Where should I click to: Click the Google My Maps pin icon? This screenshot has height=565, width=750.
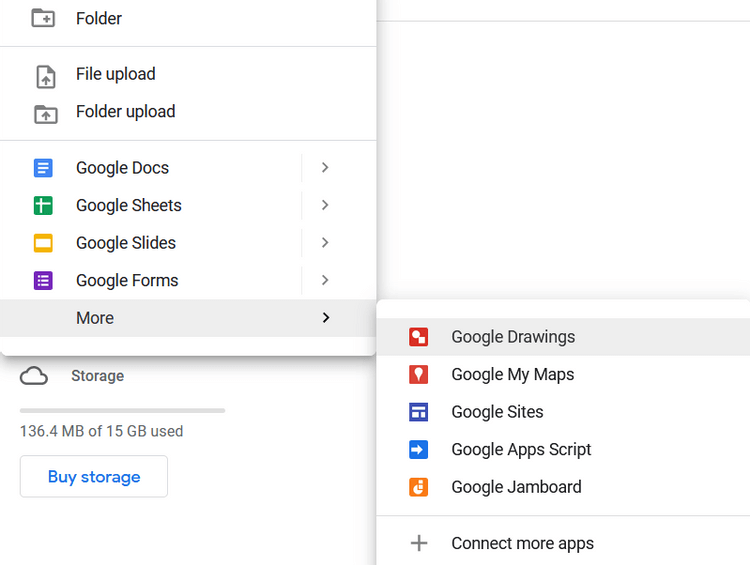click(x=419, y=374)
